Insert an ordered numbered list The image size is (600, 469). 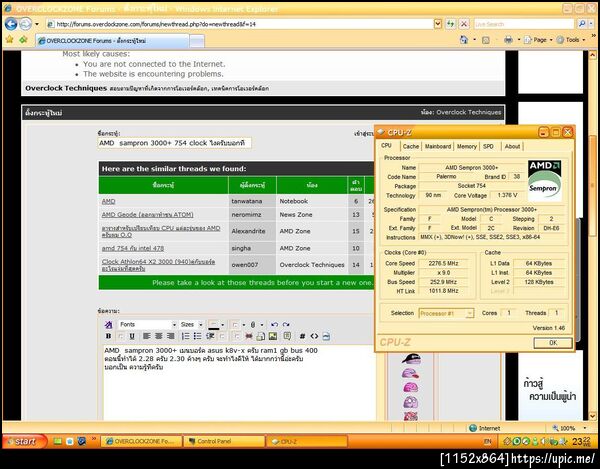pyautogui.click(x=186, y=336)
